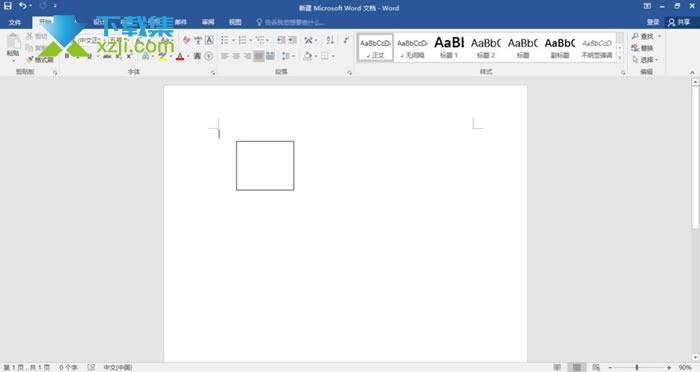Expand the undo history dropdown arrow
This screenshot has width=700, height=372.
tap(30, 6)
